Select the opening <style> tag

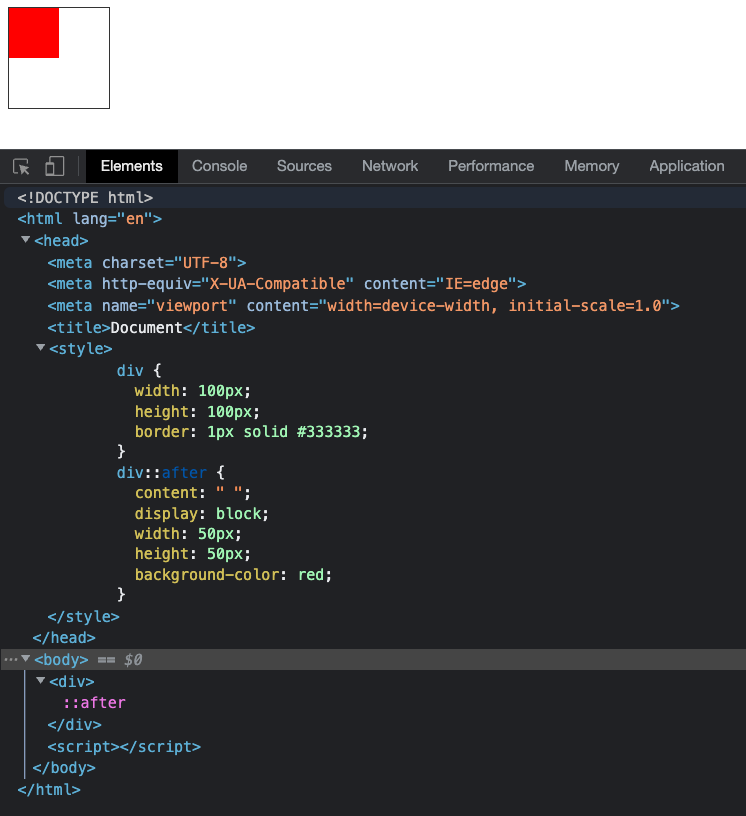click(81, 349)
